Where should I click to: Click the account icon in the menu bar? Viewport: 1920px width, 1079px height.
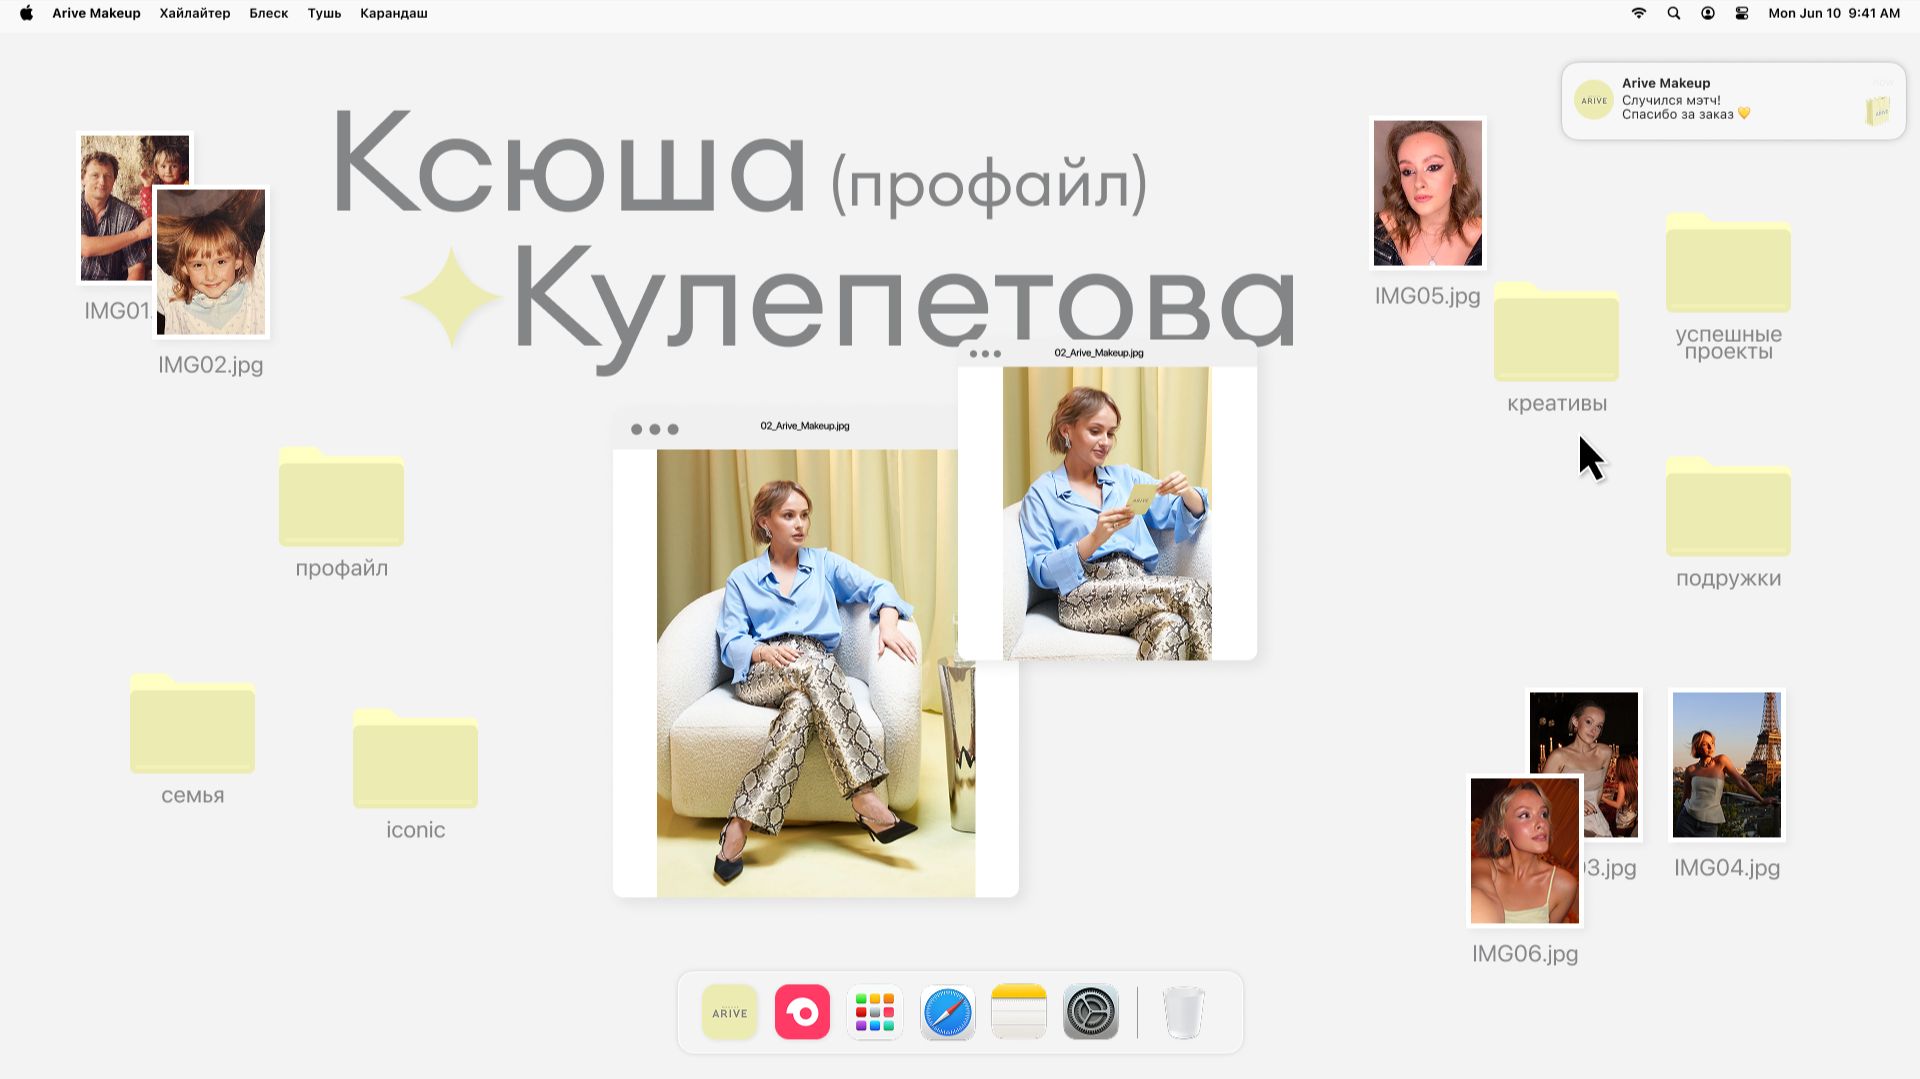1707,13
